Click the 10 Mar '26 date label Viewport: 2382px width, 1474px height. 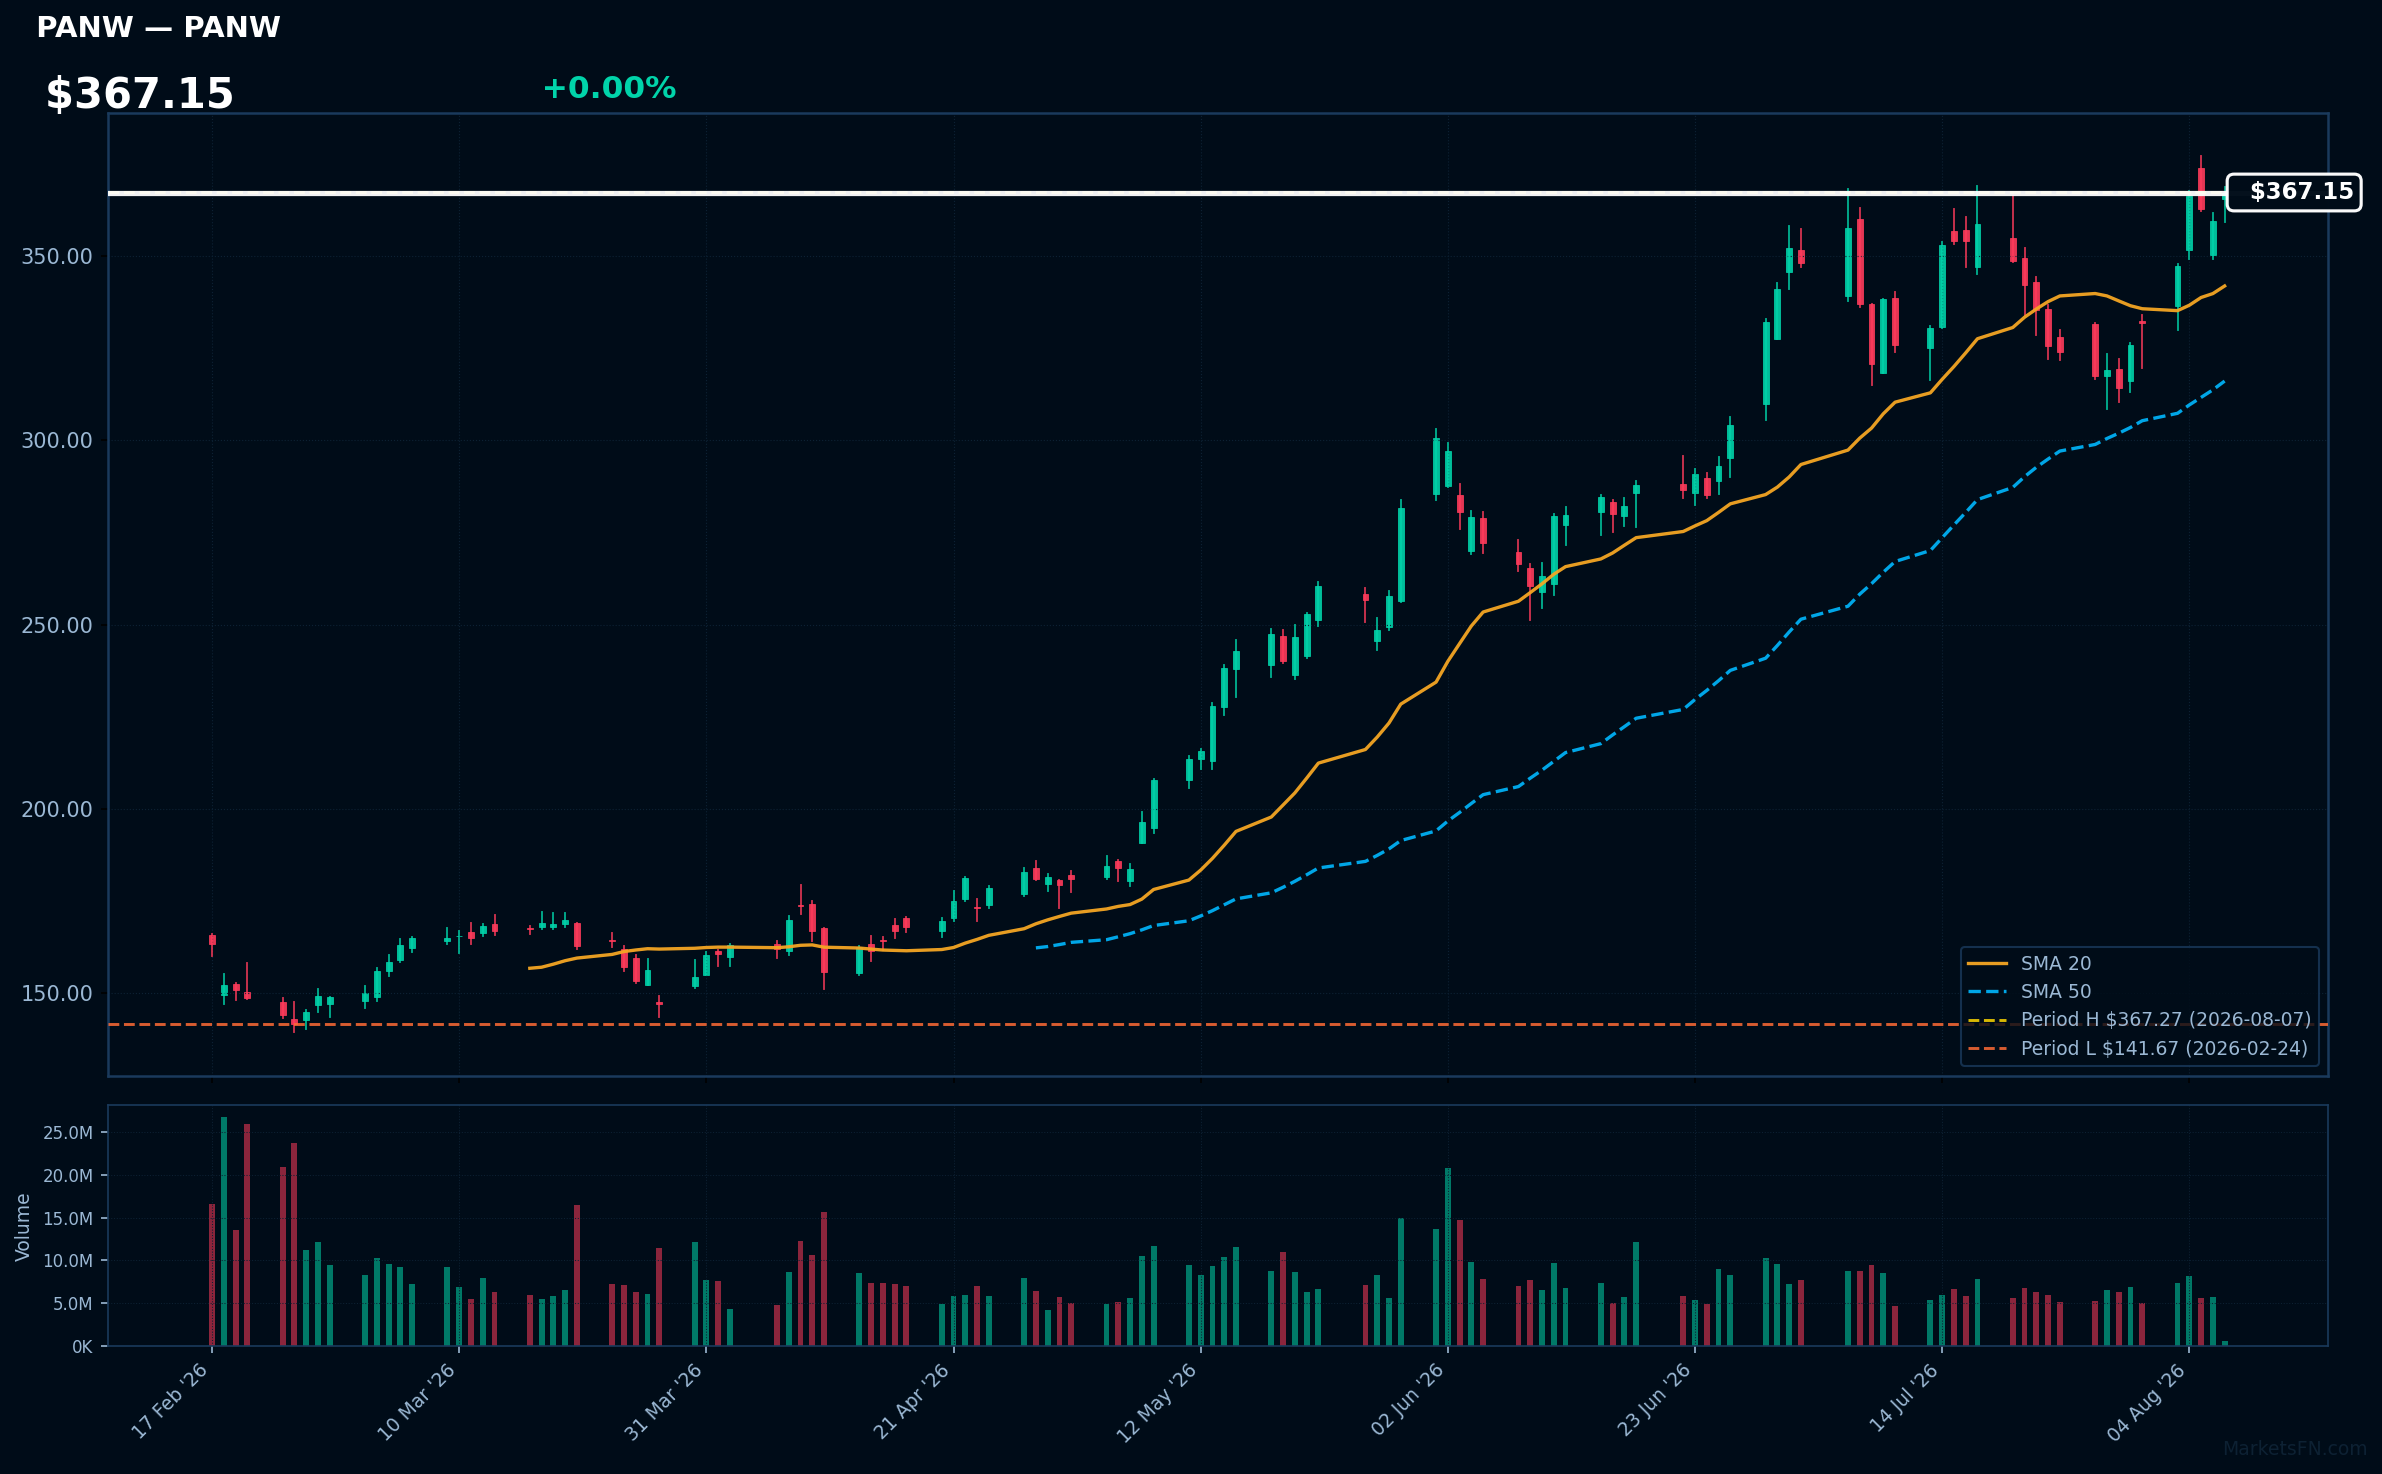click(417, 1402)
